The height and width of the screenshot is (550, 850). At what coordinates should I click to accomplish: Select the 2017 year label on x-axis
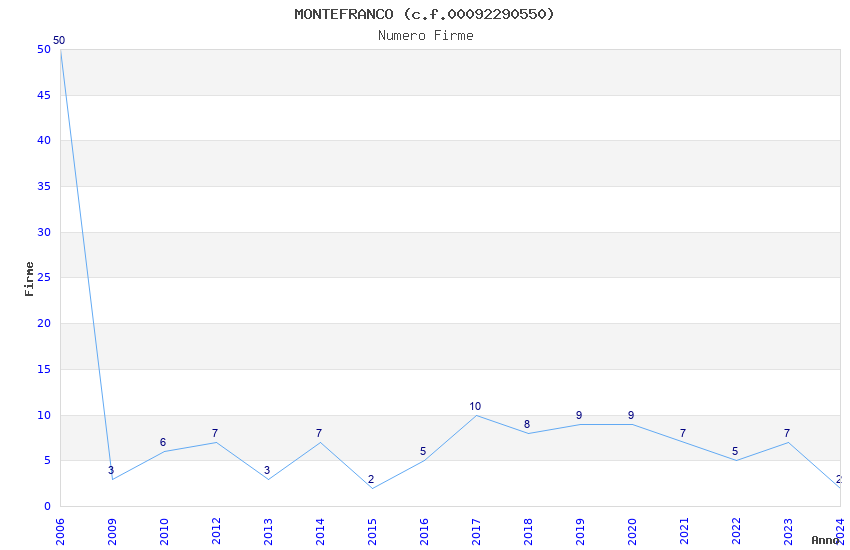(x=476, y=532)
